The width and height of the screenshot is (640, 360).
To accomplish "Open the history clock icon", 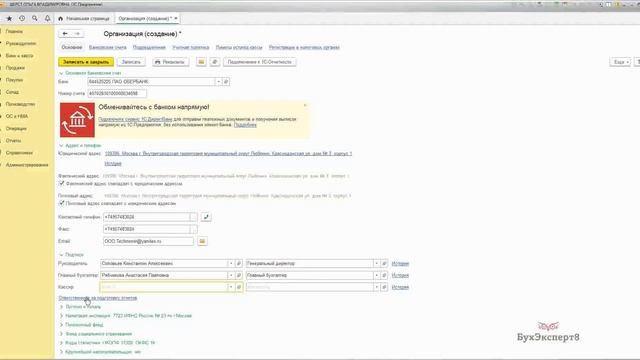I will point(22,18).
